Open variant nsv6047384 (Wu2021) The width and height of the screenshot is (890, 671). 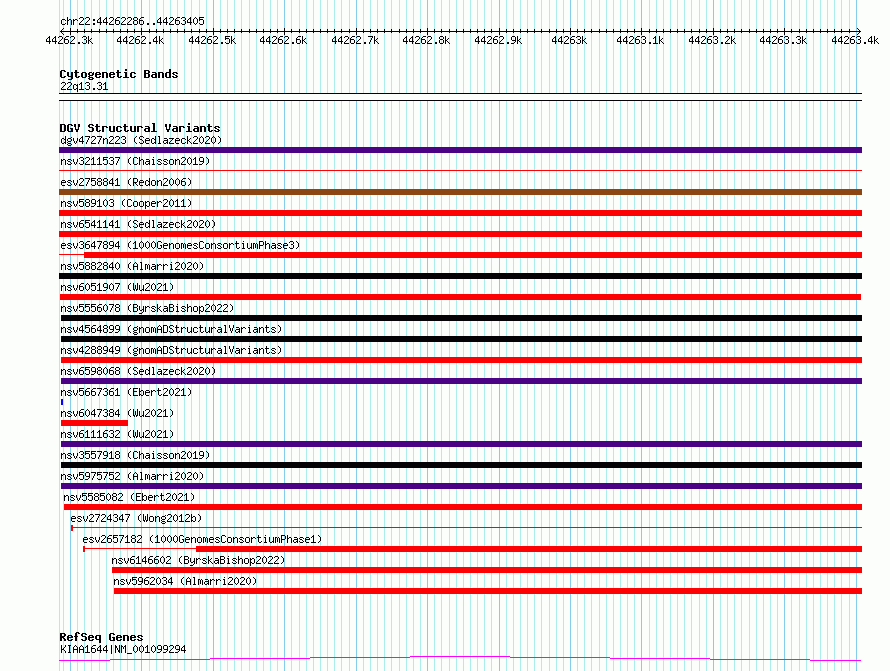(x=117, y=413)
